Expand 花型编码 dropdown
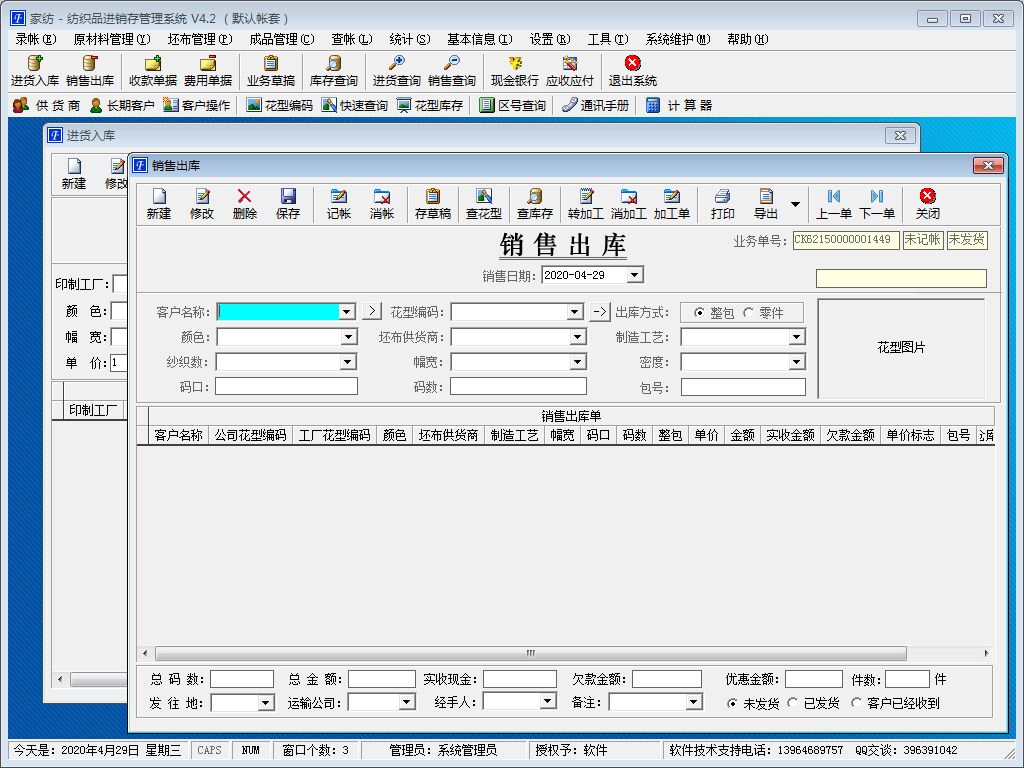This screenshot has width=1024, height=768. point(575,312)
